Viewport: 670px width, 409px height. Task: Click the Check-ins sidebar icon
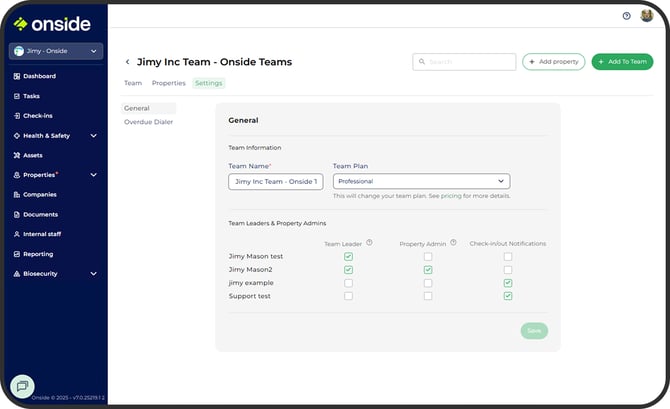(17, 116)
